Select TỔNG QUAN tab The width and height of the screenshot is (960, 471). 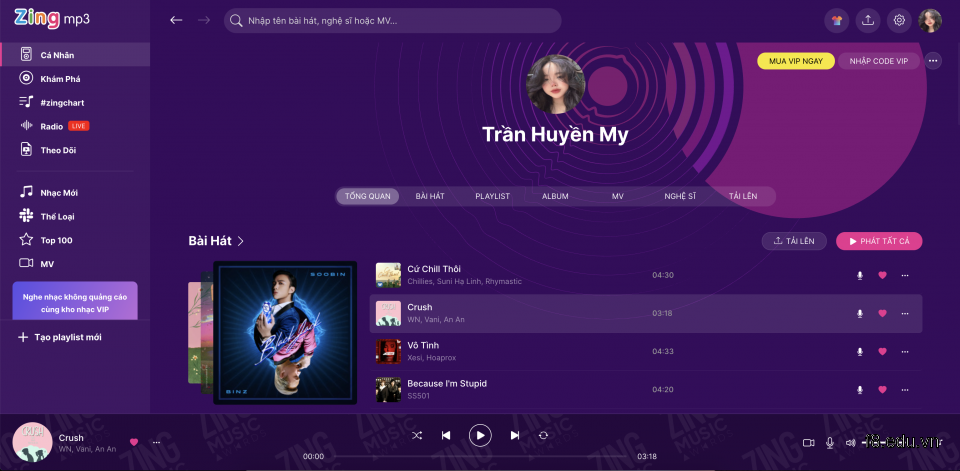tap(367, 197)
